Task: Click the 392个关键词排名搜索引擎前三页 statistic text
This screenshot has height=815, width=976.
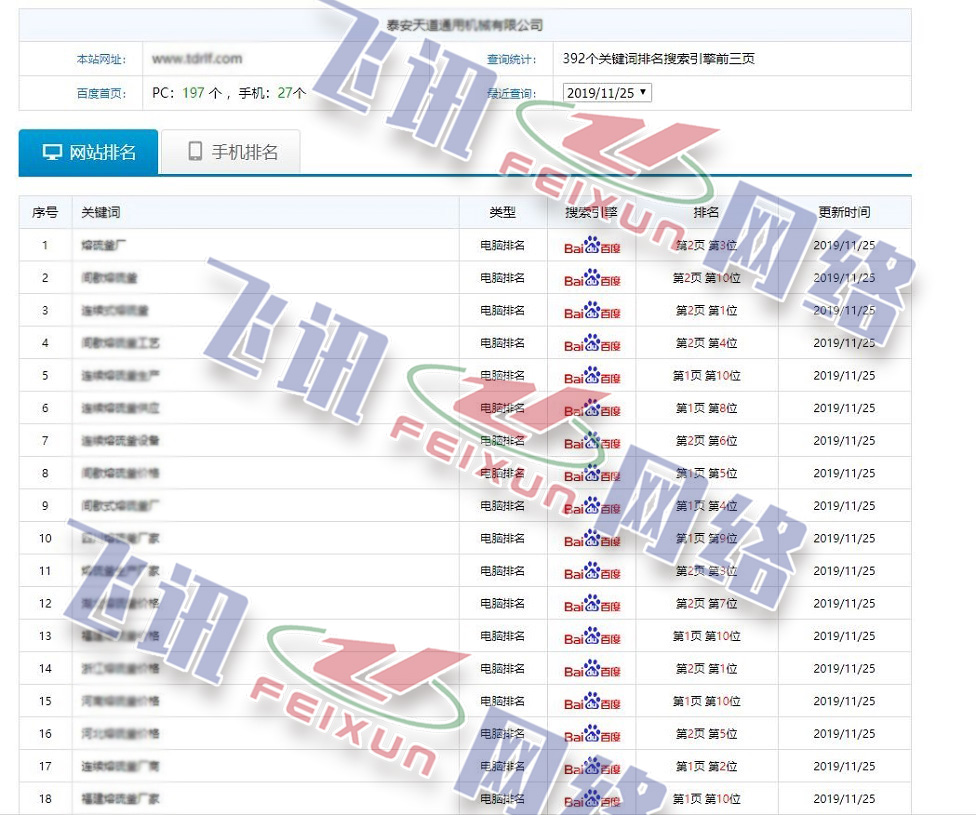Action: click(659, 59)
